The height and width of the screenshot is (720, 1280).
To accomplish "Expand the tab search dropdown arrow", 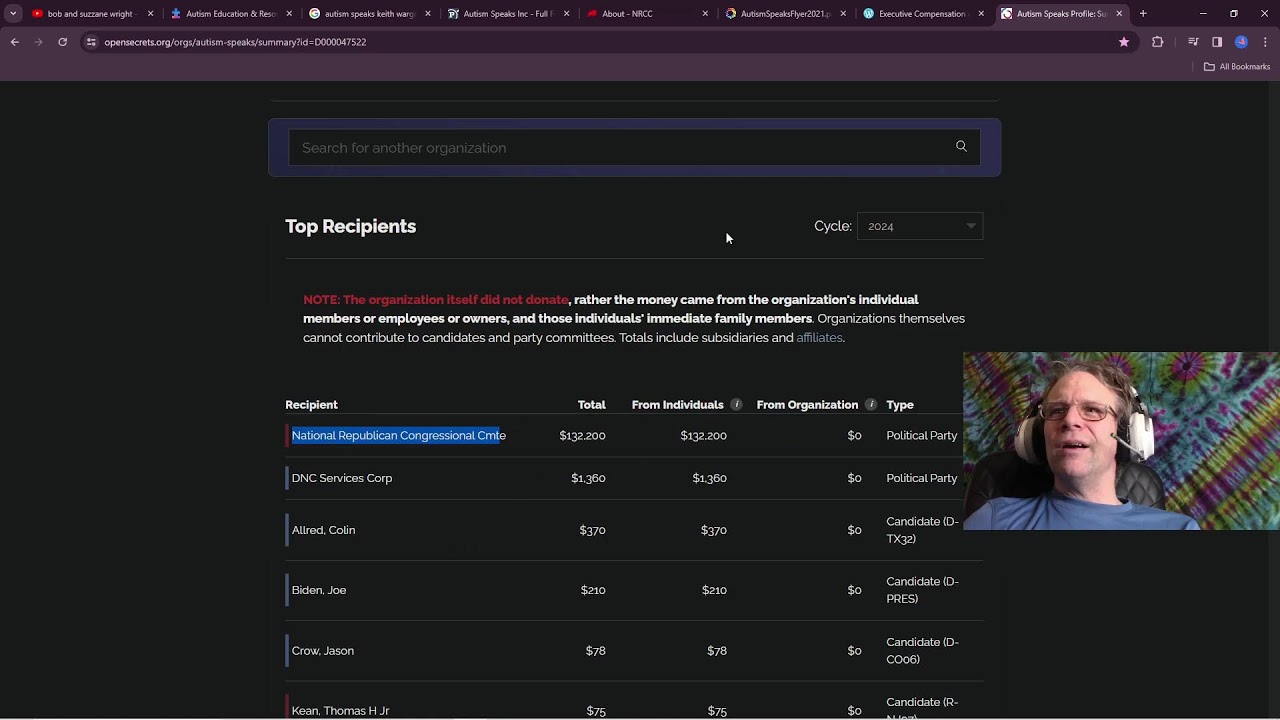I will (x=13, y=14).
